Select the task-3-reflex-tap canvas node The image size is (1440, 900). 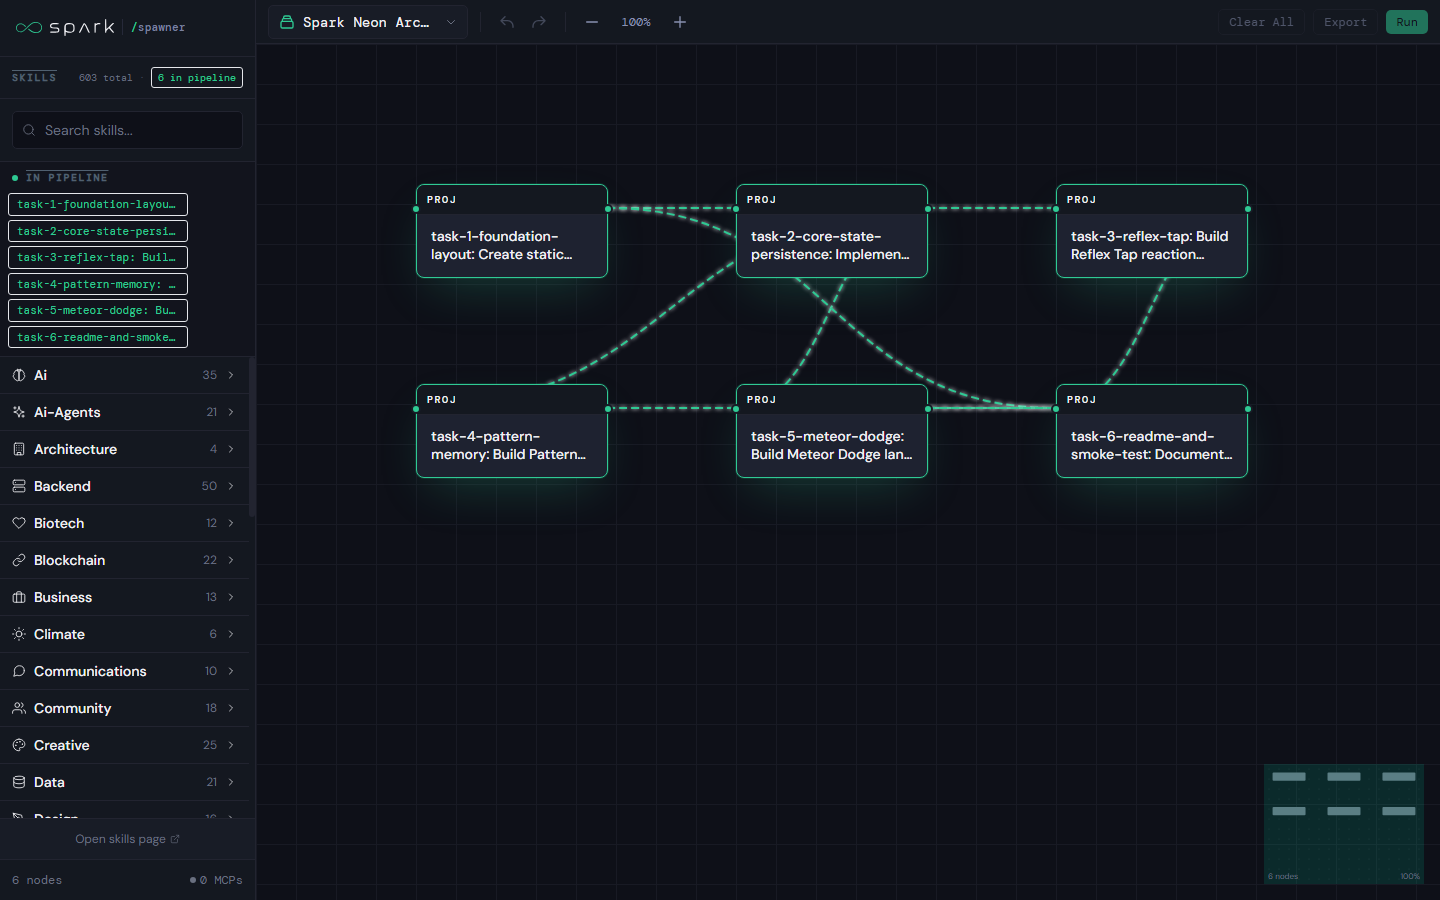click(1152, 231)
